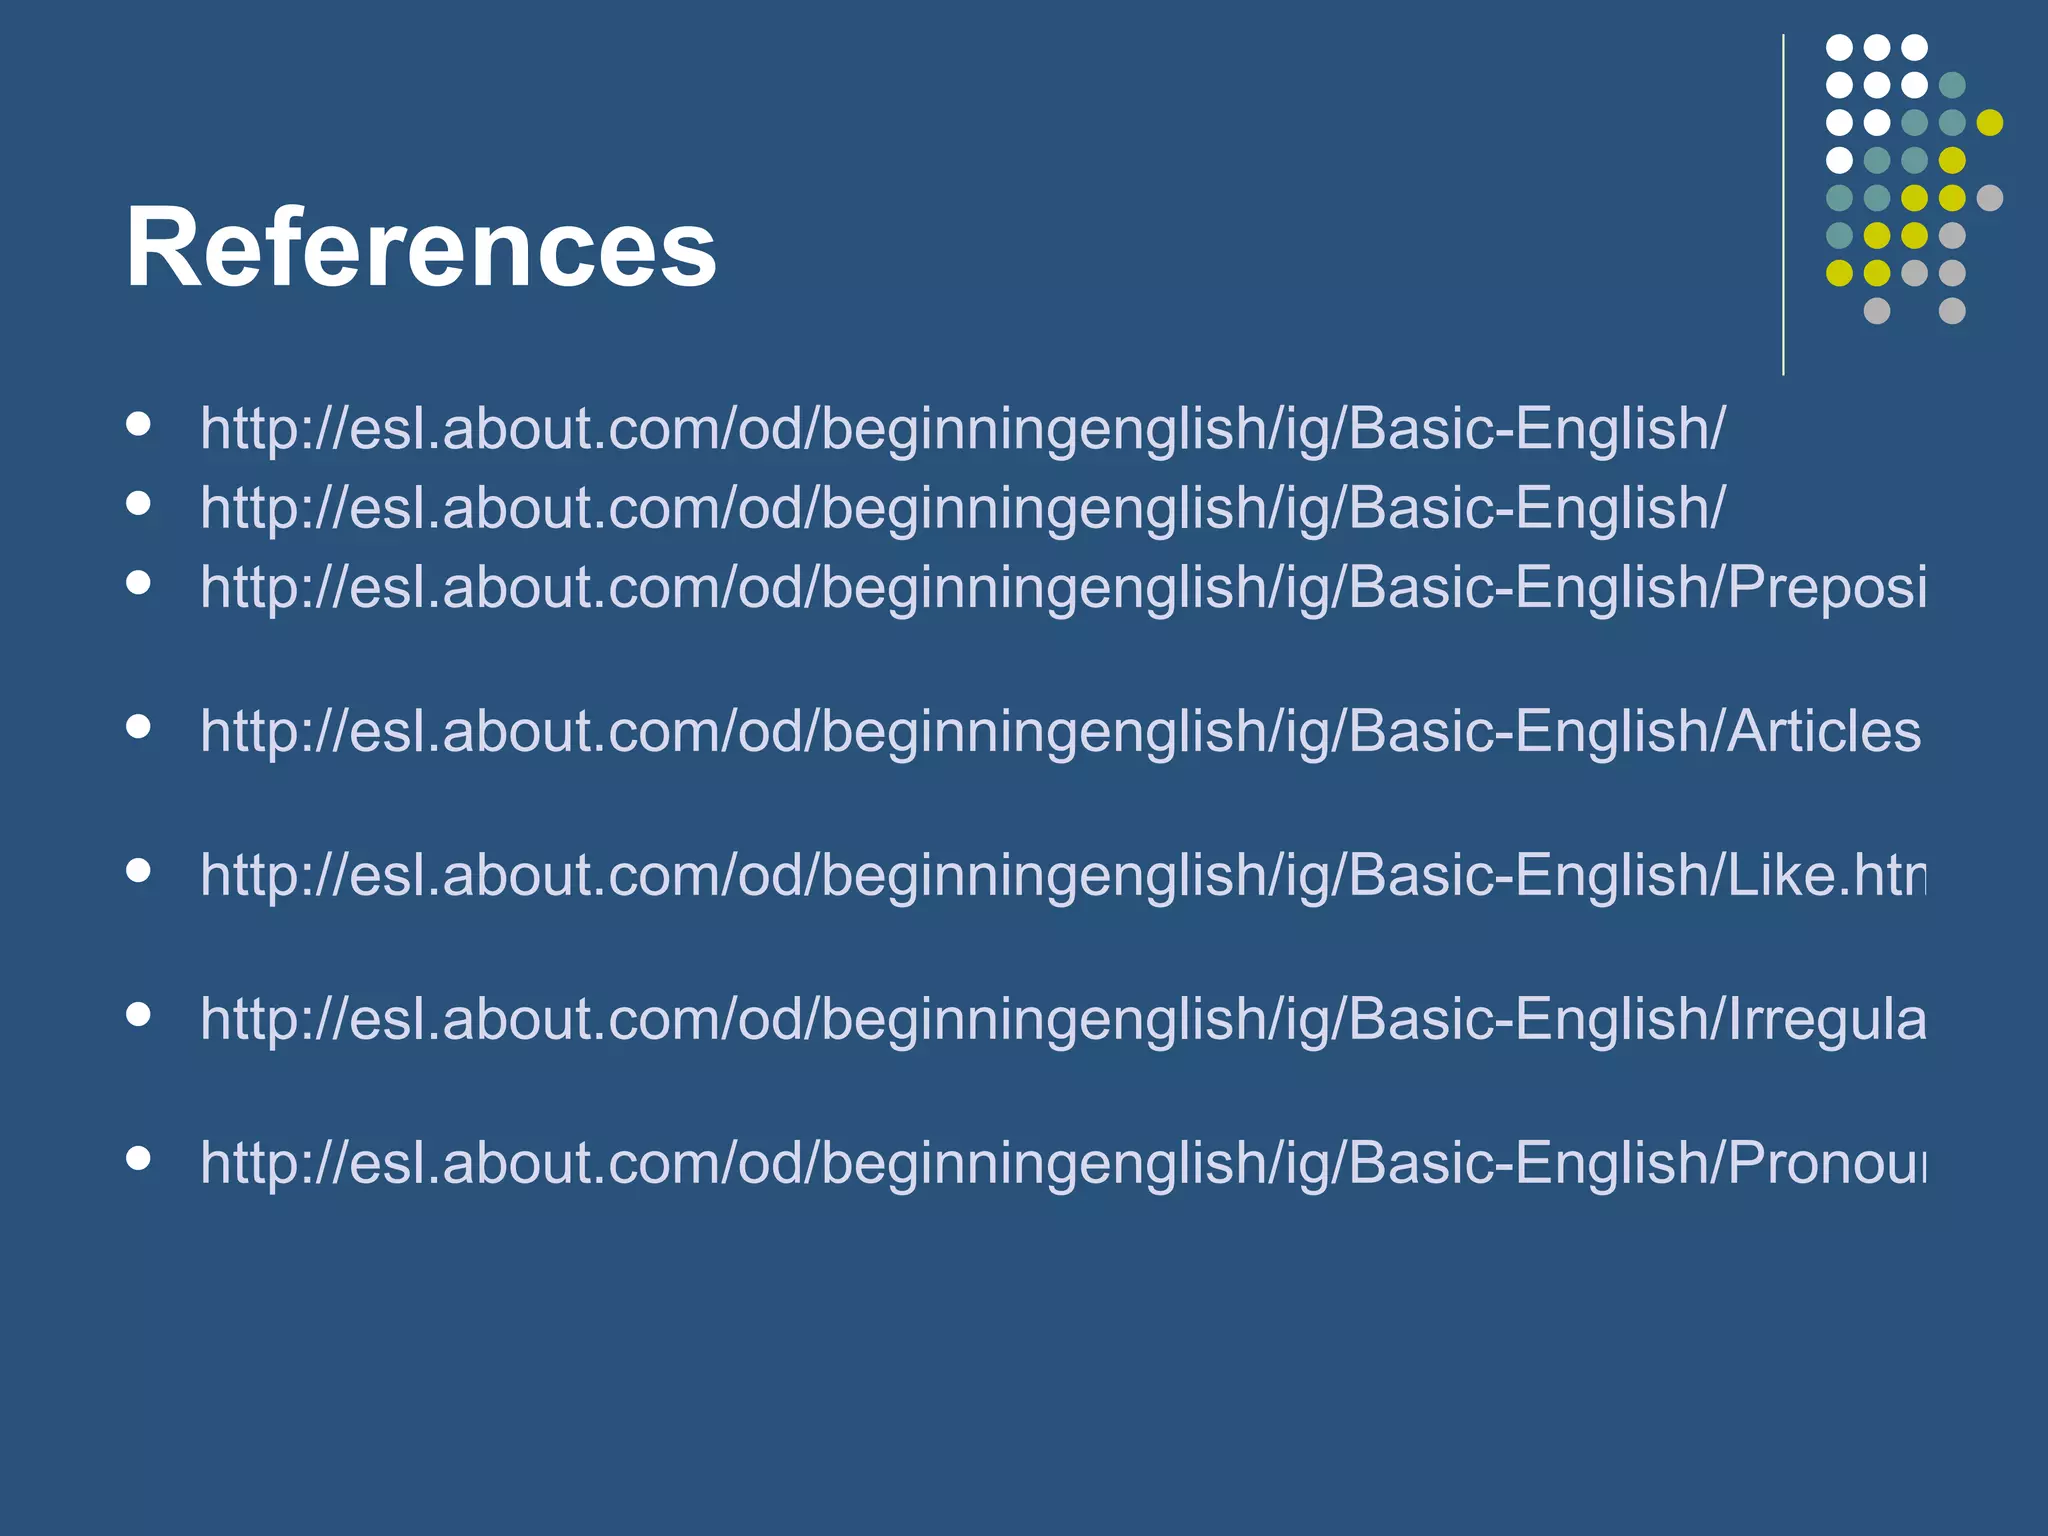
Task: Click the bullet of the second reference link
Action: (x=139, y=502)
